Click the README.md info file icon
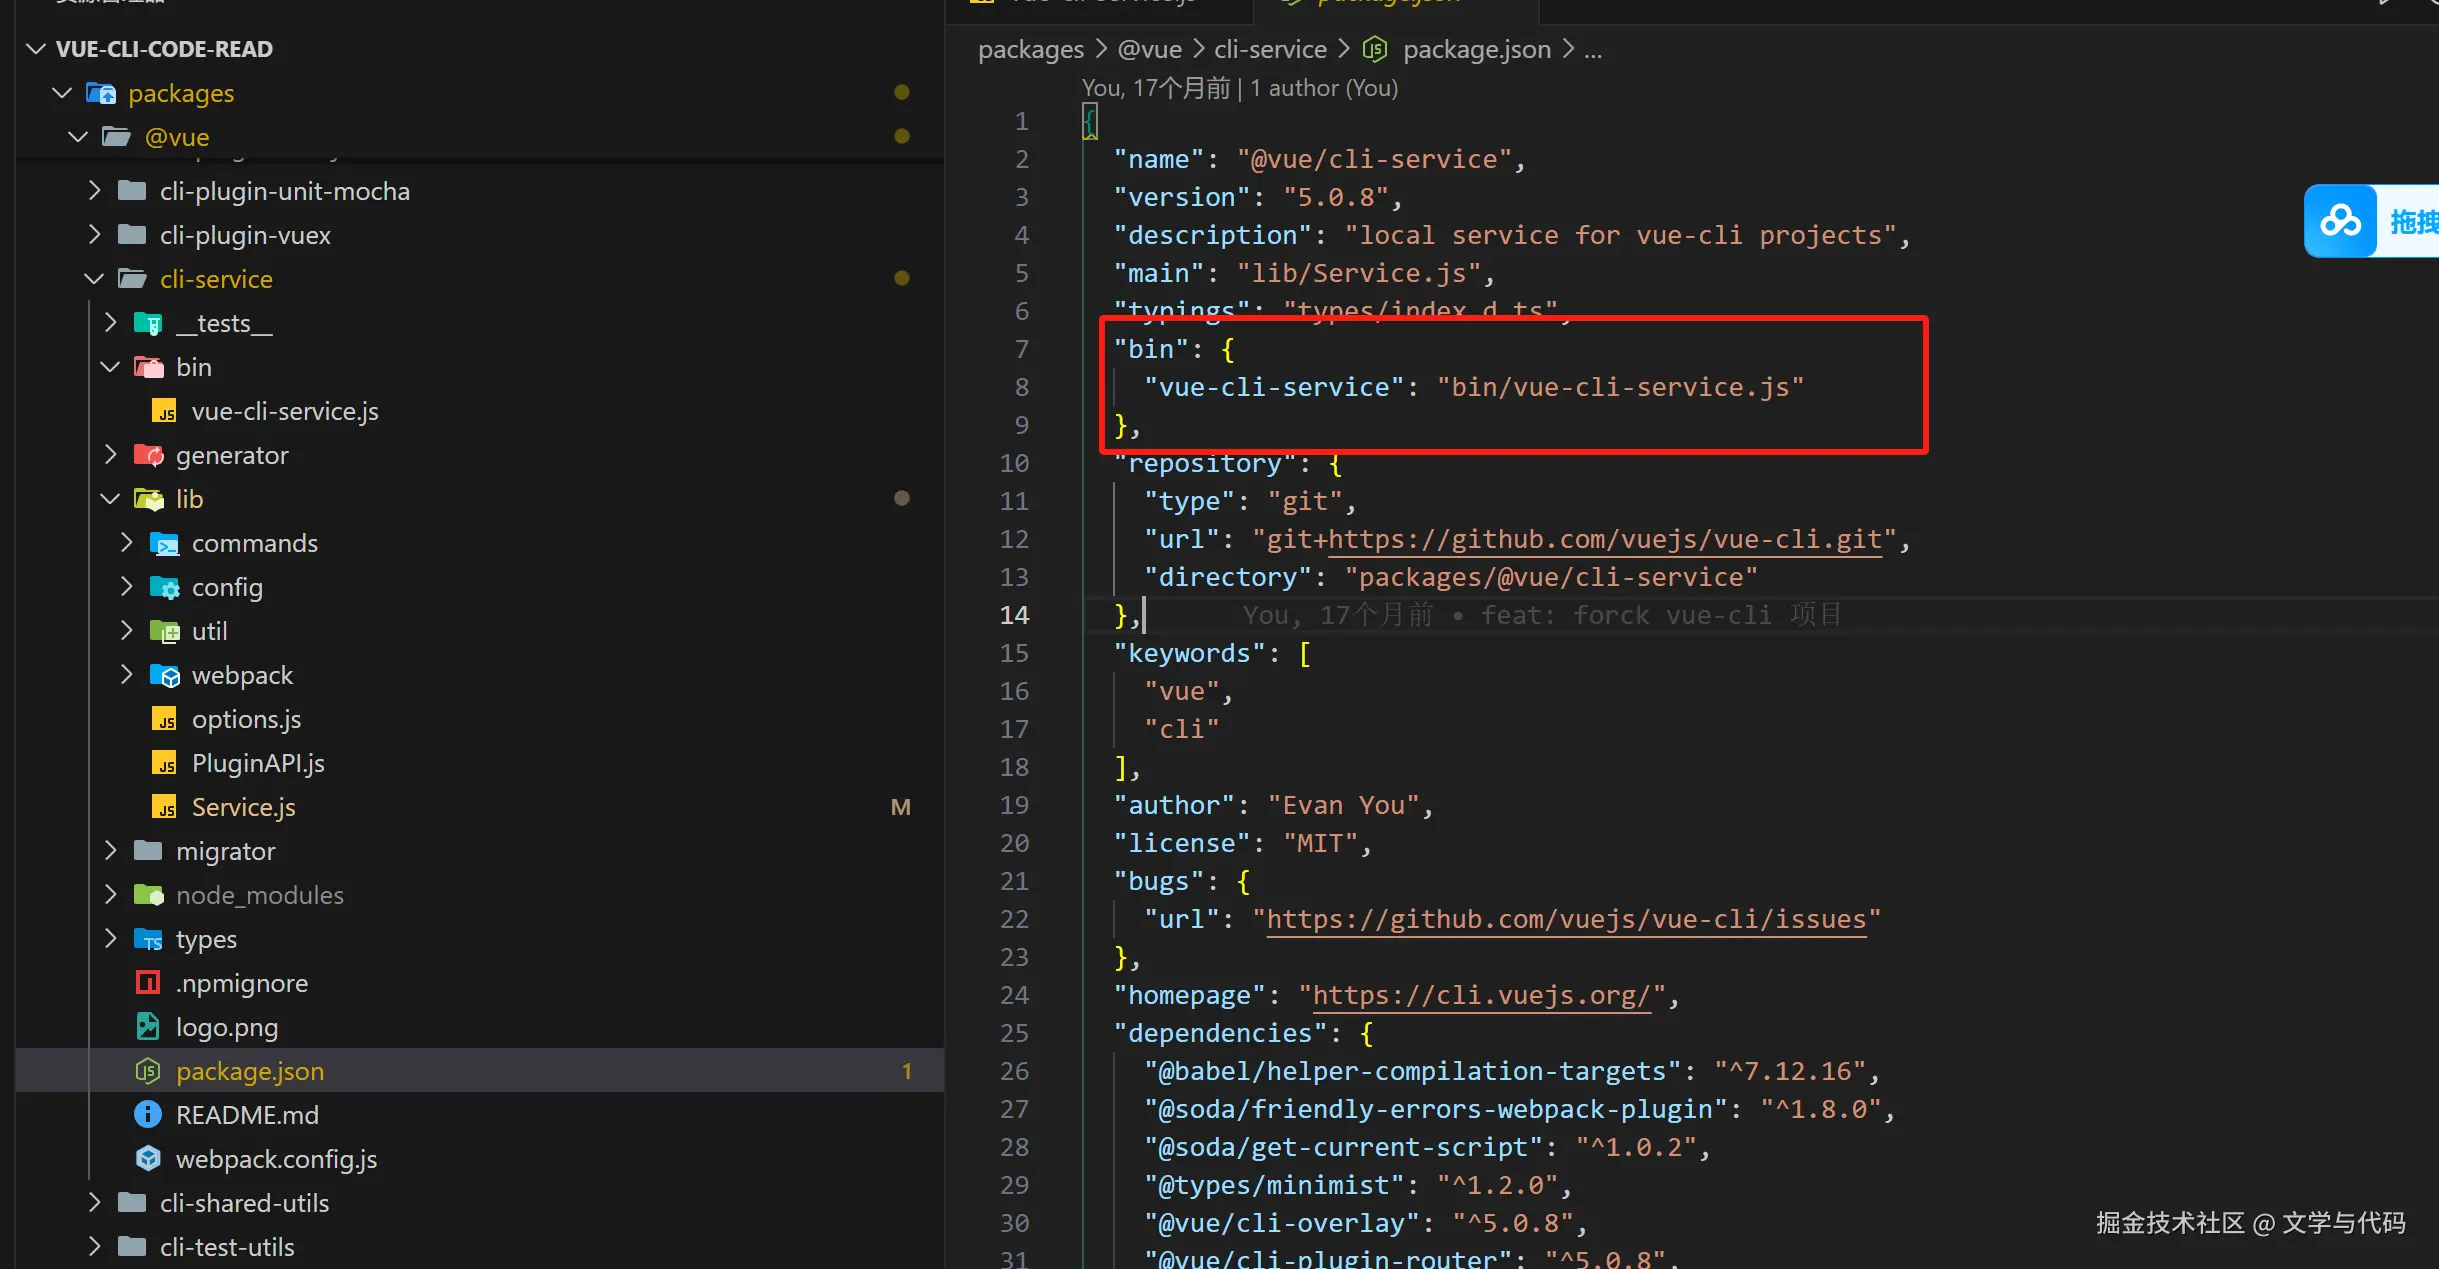The image size is (2439, 1269). pos(148,1115)
